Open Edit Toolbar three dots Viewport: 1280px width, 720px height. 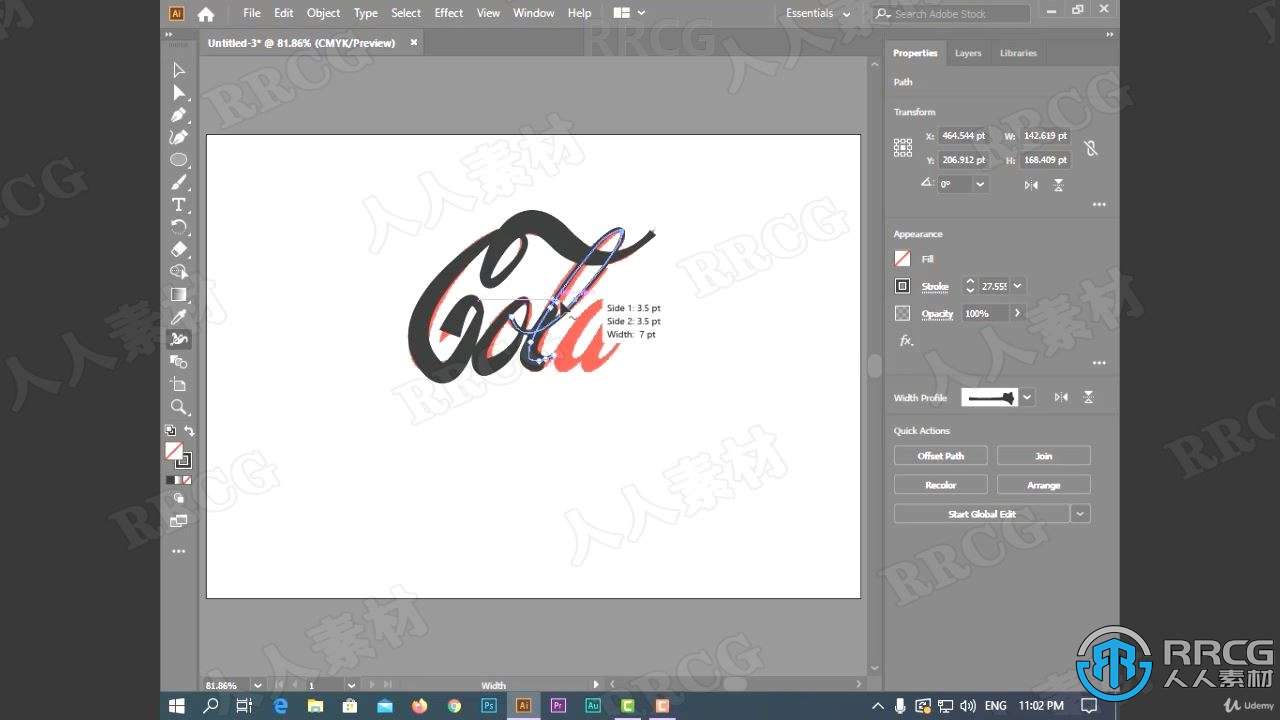point(179,551)
